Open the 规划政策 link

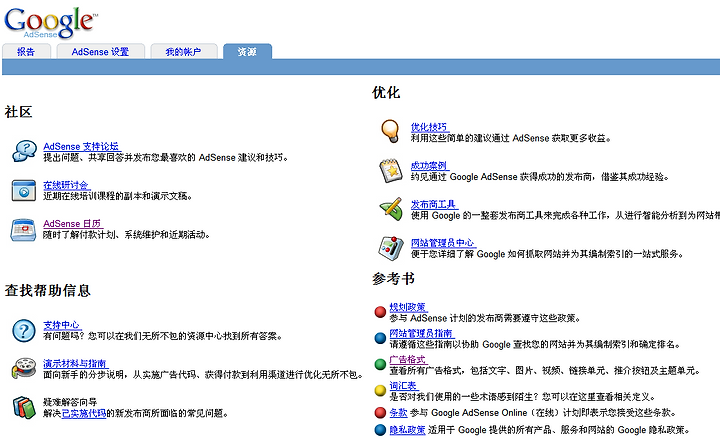tap(408, 307)
